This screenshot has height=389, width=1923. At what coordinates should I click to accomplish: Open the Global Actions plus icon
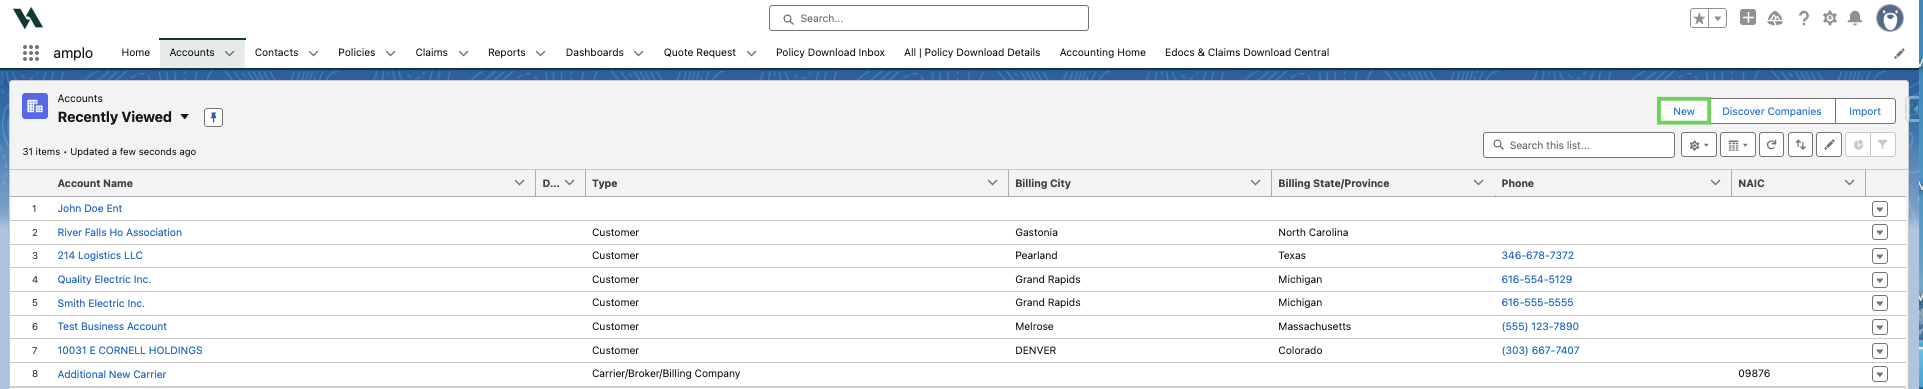(x=1748, y=18)
